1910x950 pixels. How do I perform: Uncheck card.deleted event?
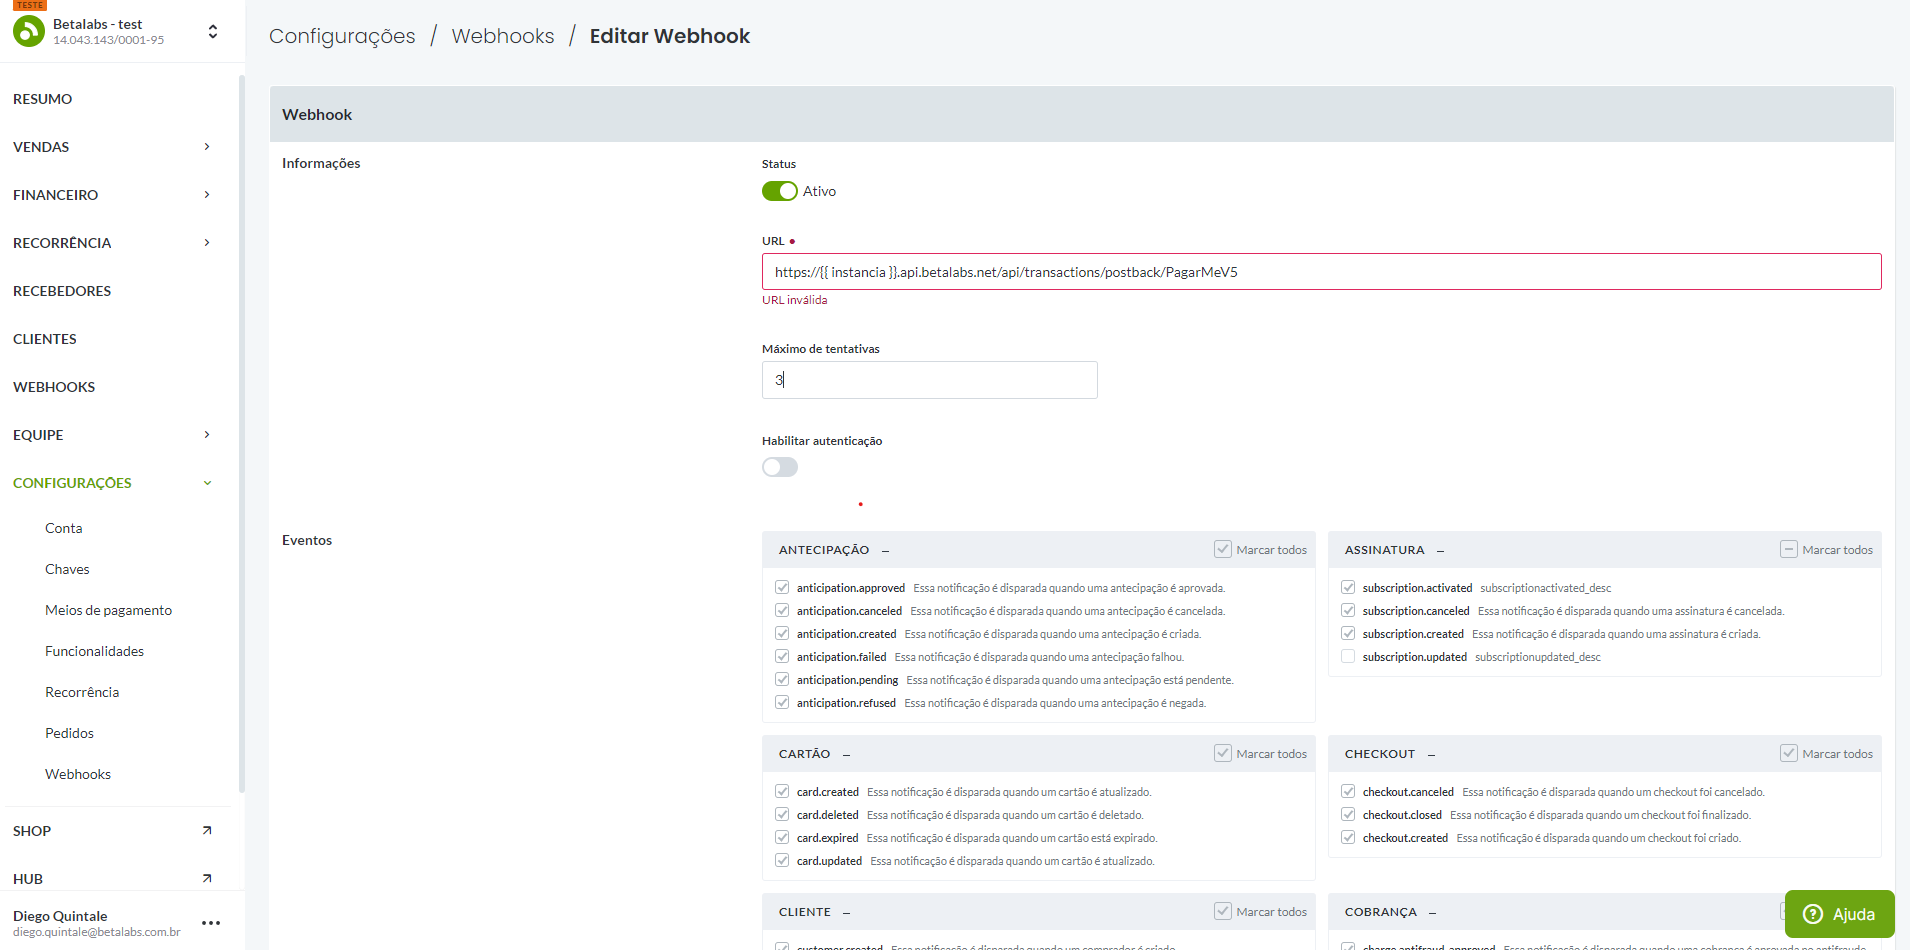click(x=782, y=814)
